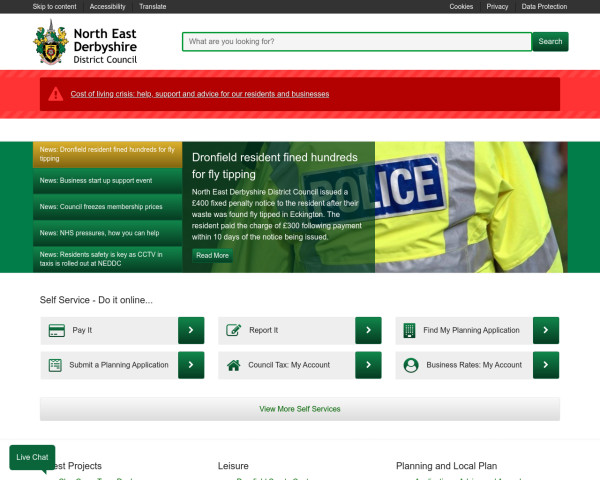Open the Cost of living crisis link
Image resolution: width=600 pixels, height=480 pixels.
(x=200, y=94)
